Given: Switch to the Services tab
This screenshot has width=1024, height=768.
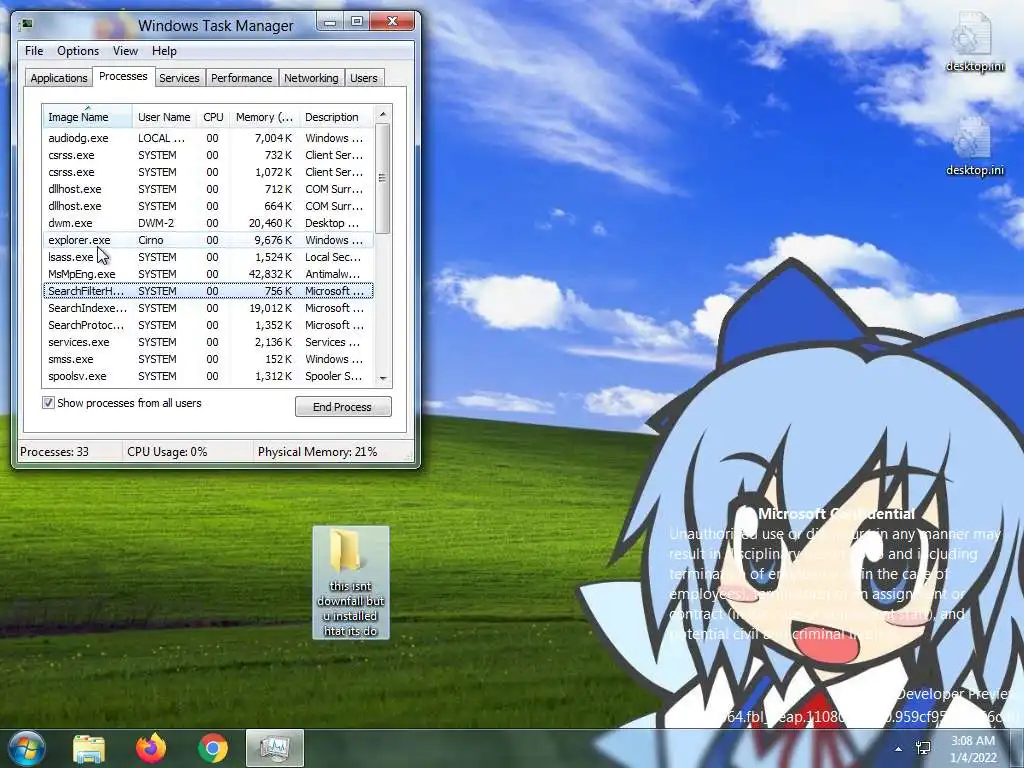Looking at the screenshot, I should coord(179,78).
